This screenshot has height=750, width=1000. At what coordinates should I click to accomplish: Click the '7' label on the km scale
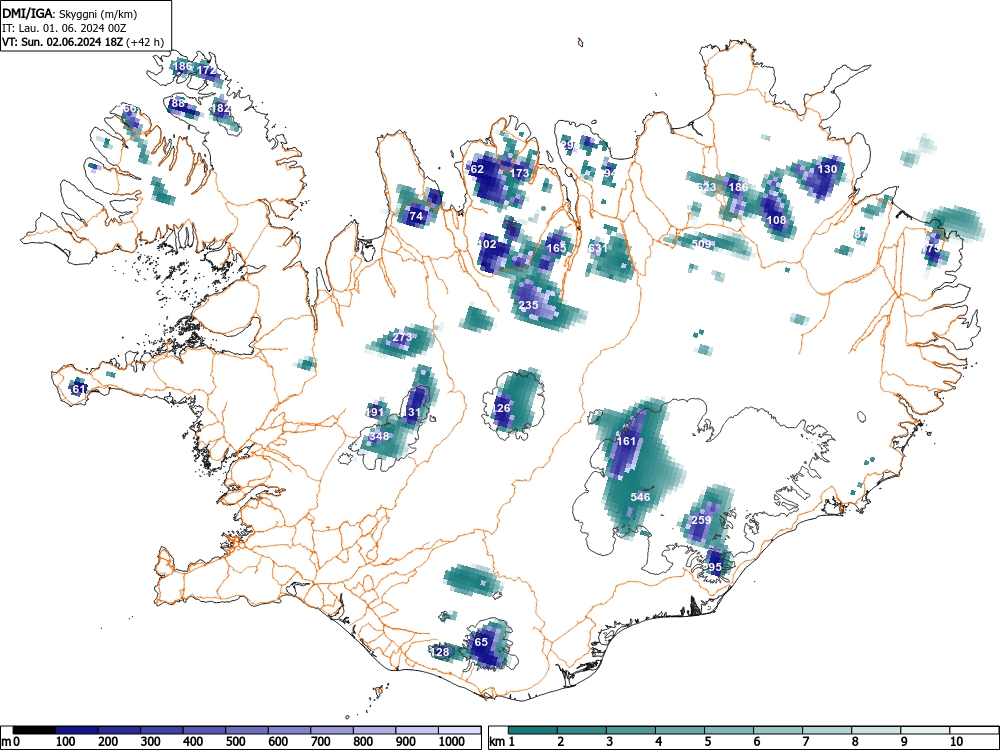[805, 742]
